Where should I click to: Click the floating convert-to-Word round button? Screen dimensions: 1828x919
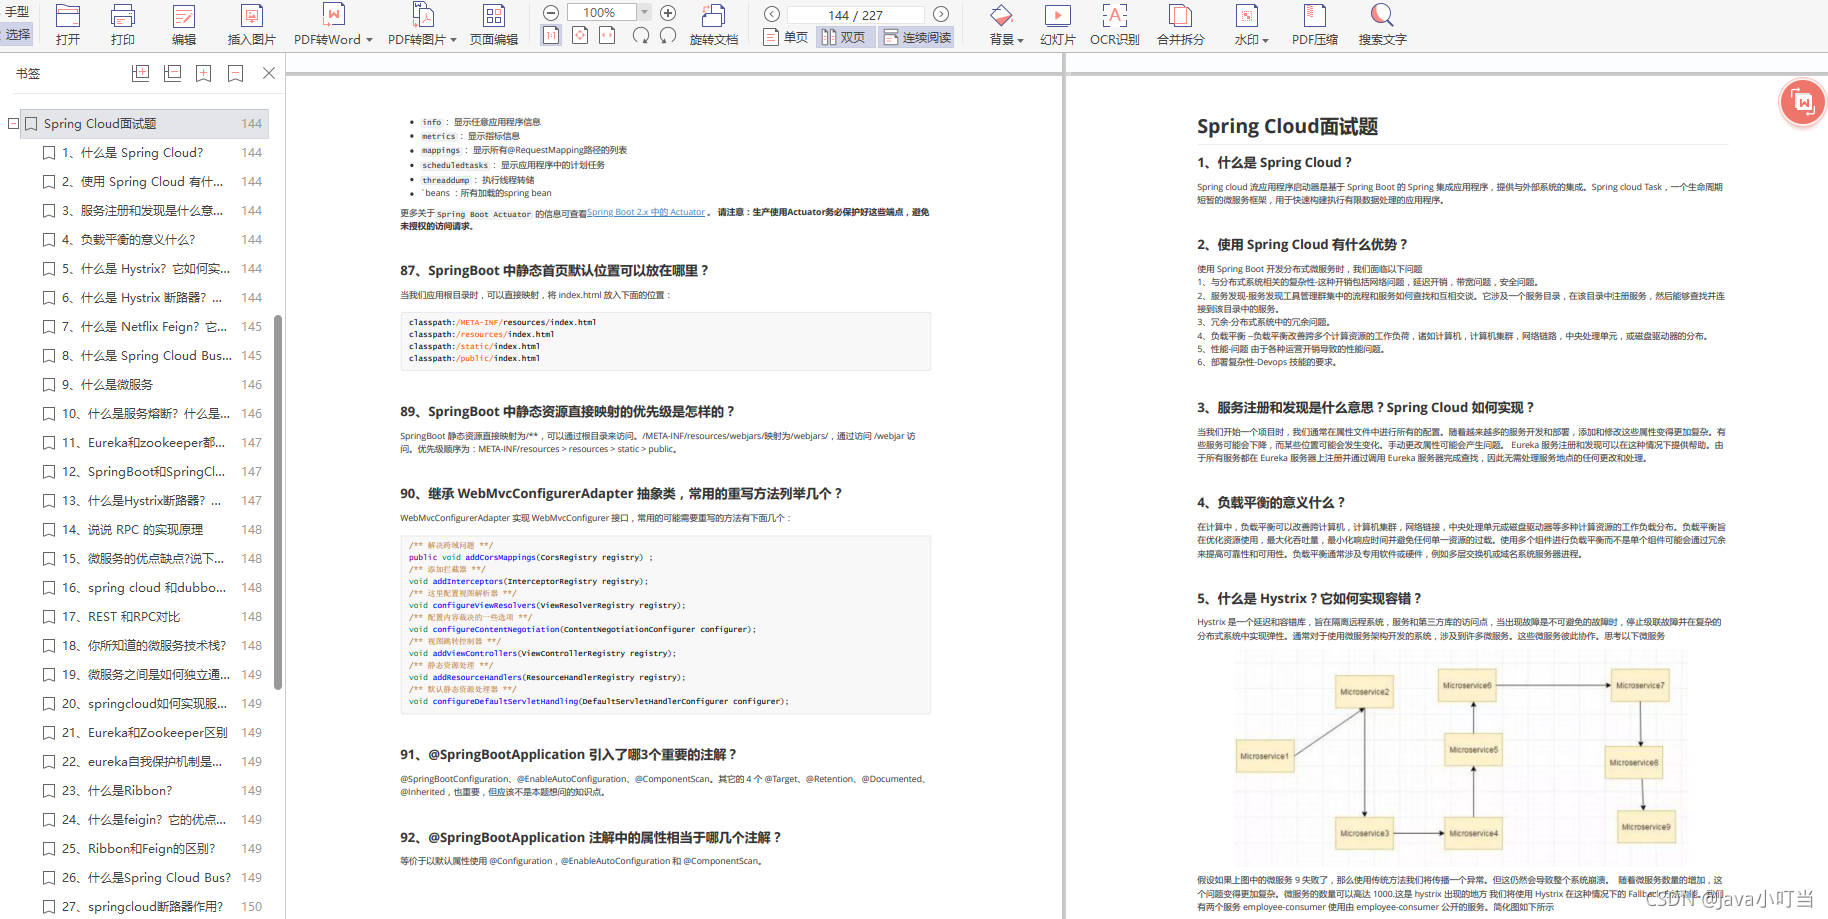click(1803, 102)
